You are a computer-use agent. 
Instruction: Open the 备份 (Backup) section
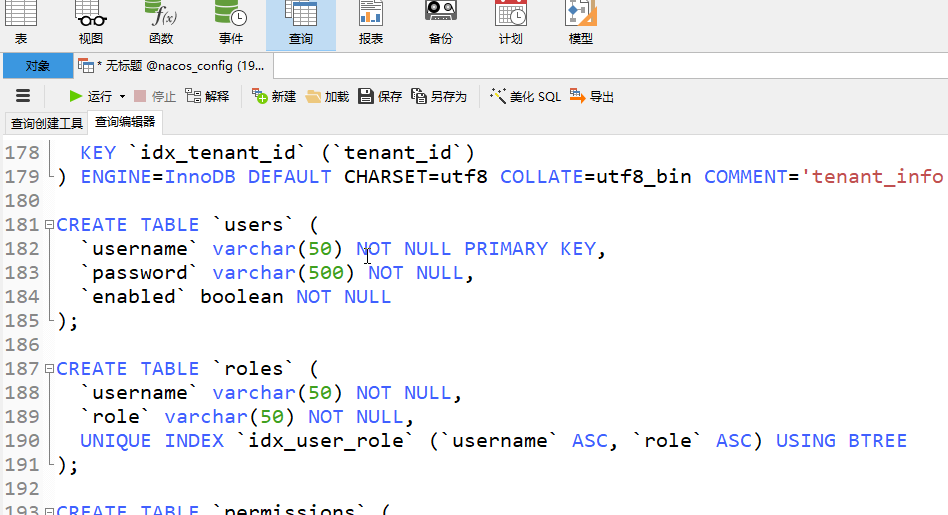coord(441,24)
